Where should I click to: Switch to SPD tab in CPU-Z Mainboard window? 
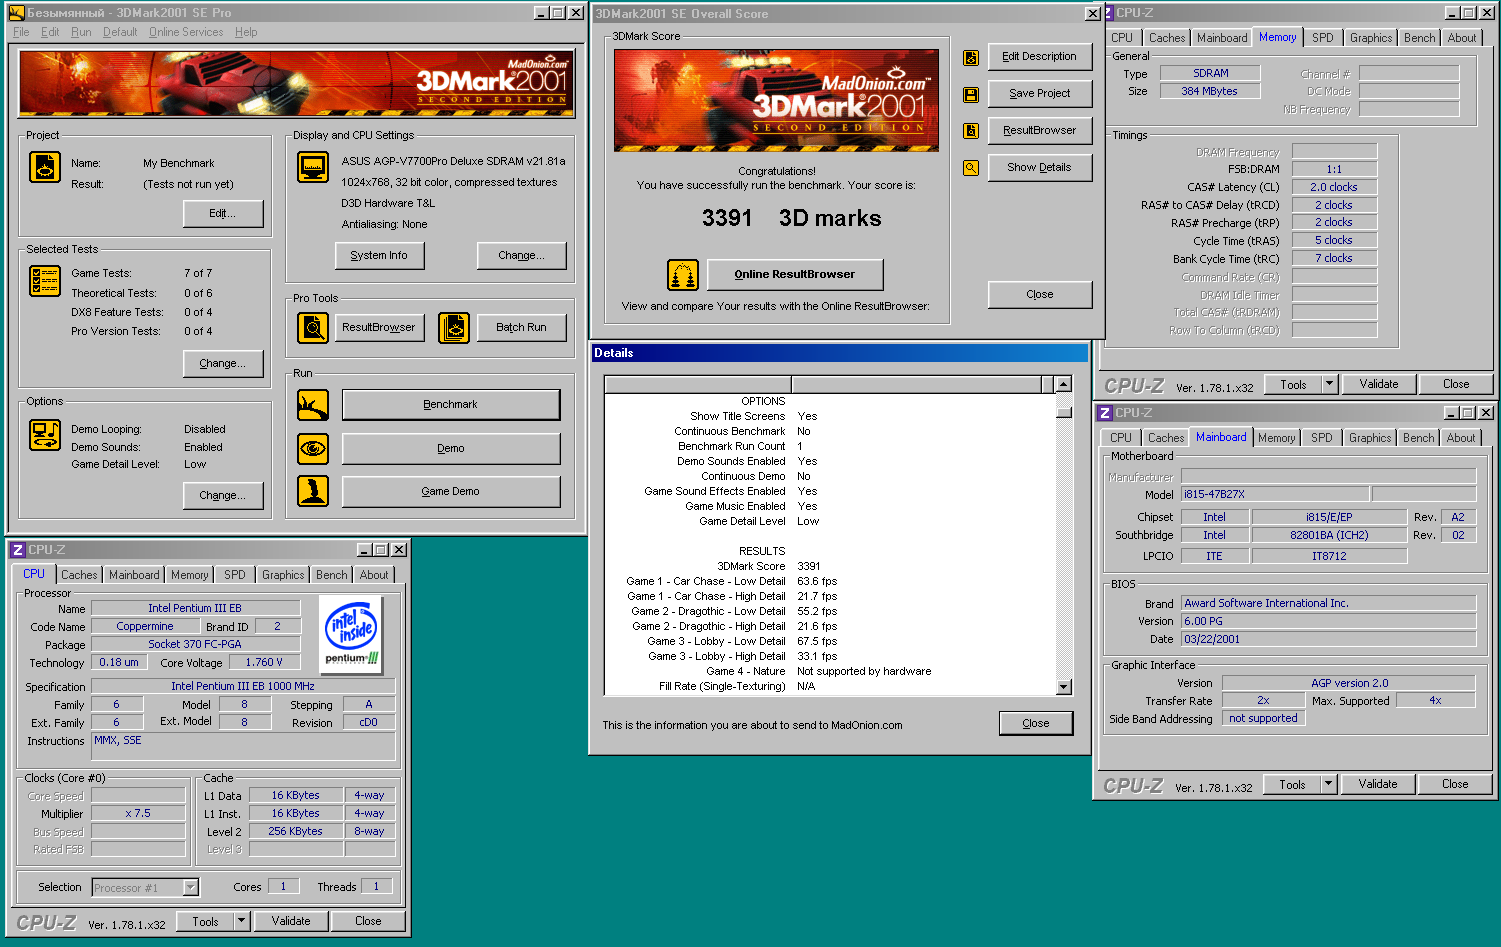(1321, 438)
